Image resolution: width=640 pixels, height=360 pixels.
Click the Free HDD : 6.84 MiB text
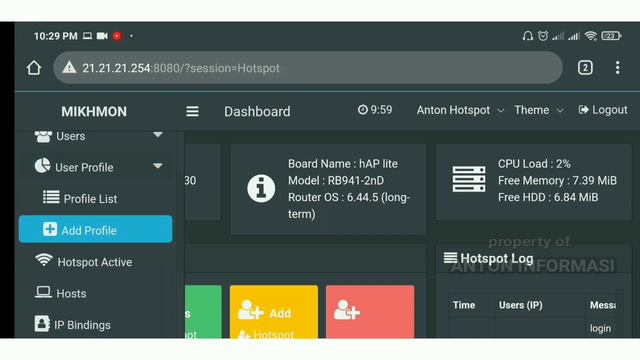(548, 197)
